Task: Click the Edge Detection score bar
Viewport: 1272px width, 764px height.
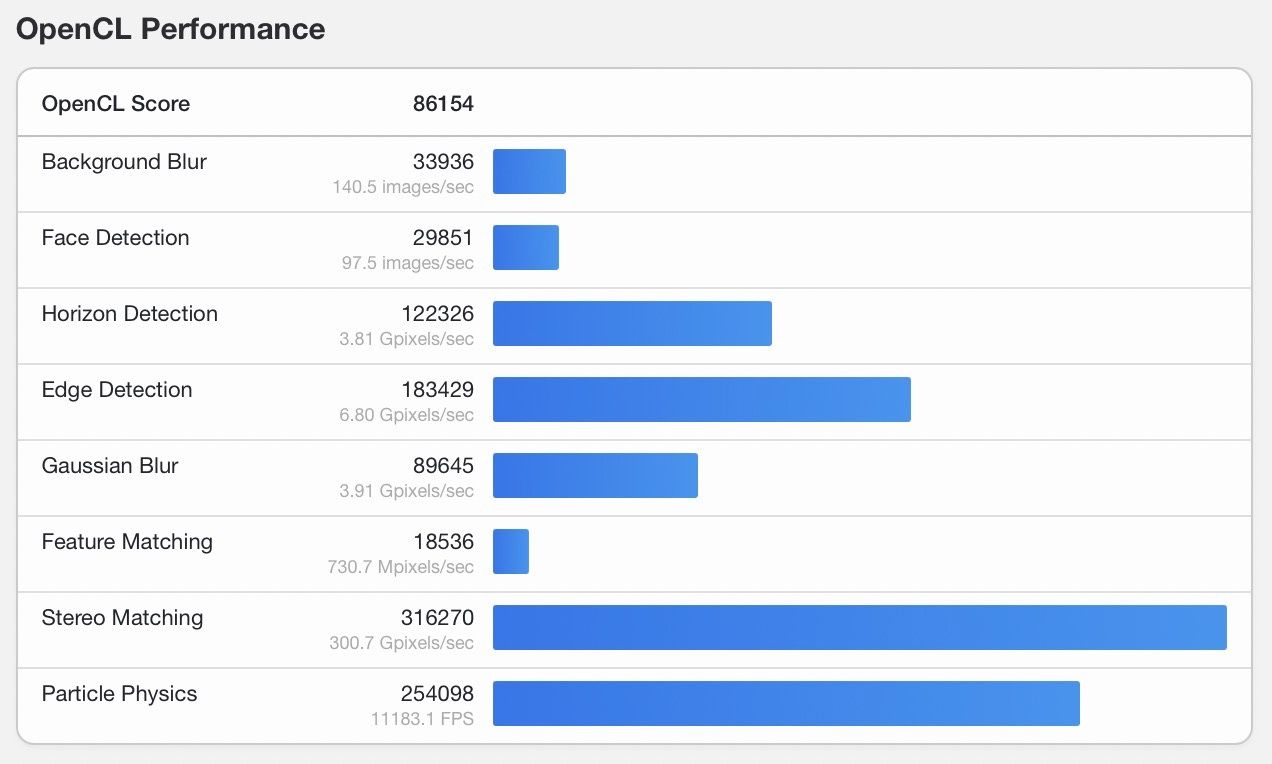Action: tap(702, 400)
